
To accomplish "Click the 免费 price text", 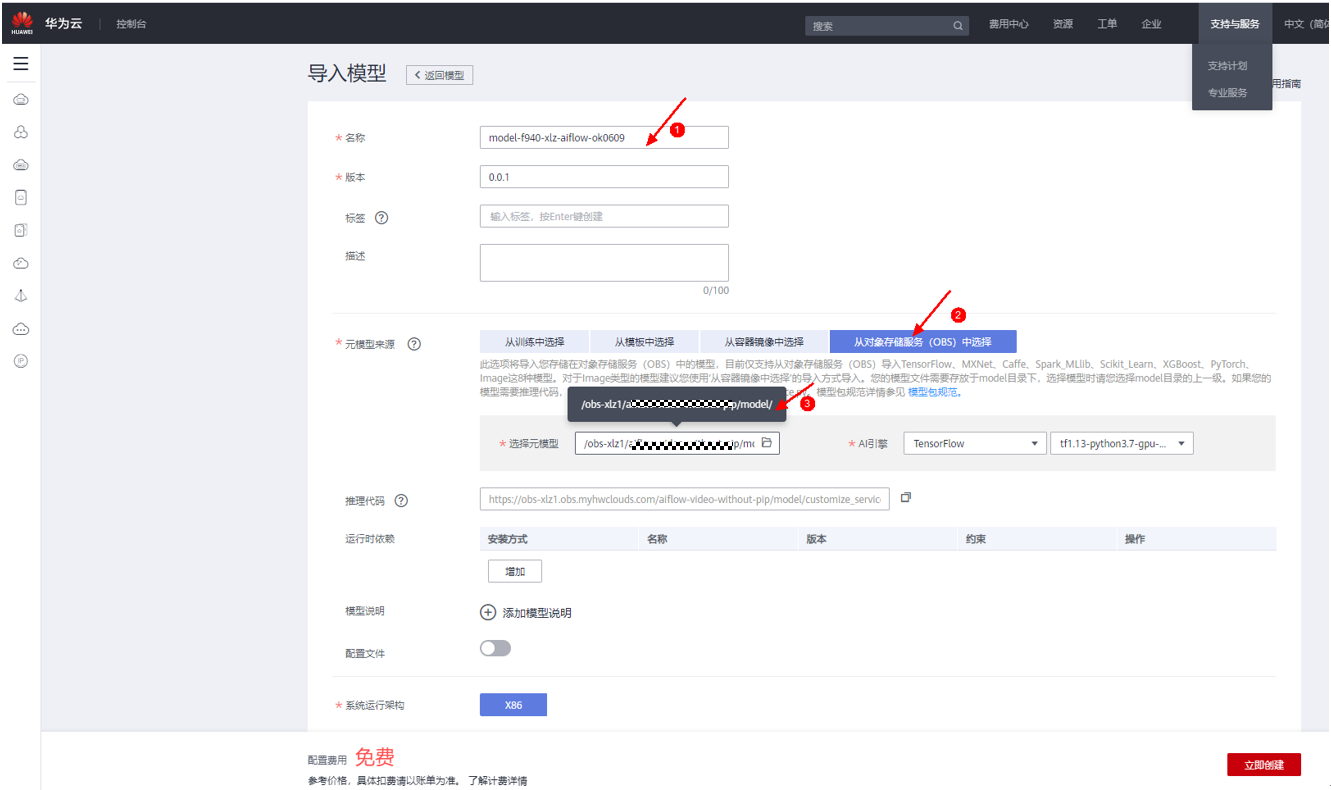I will coord(375,757).
